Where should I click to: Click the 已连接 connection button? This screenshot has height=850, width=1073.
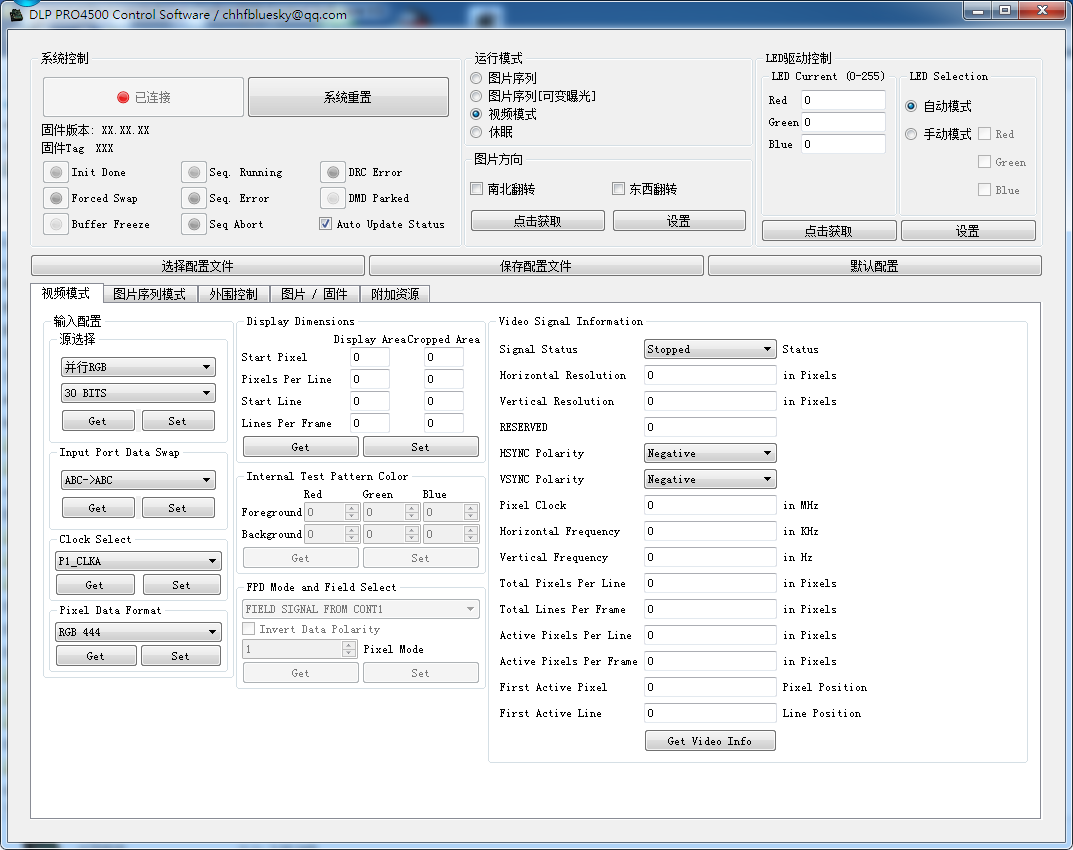pyautogui.click(x=144, y=97)
